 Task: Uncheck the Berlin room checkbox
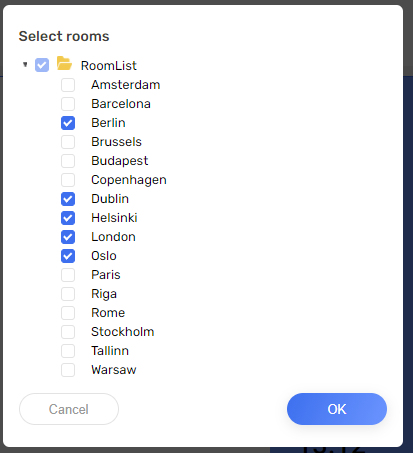pos(68,123)
